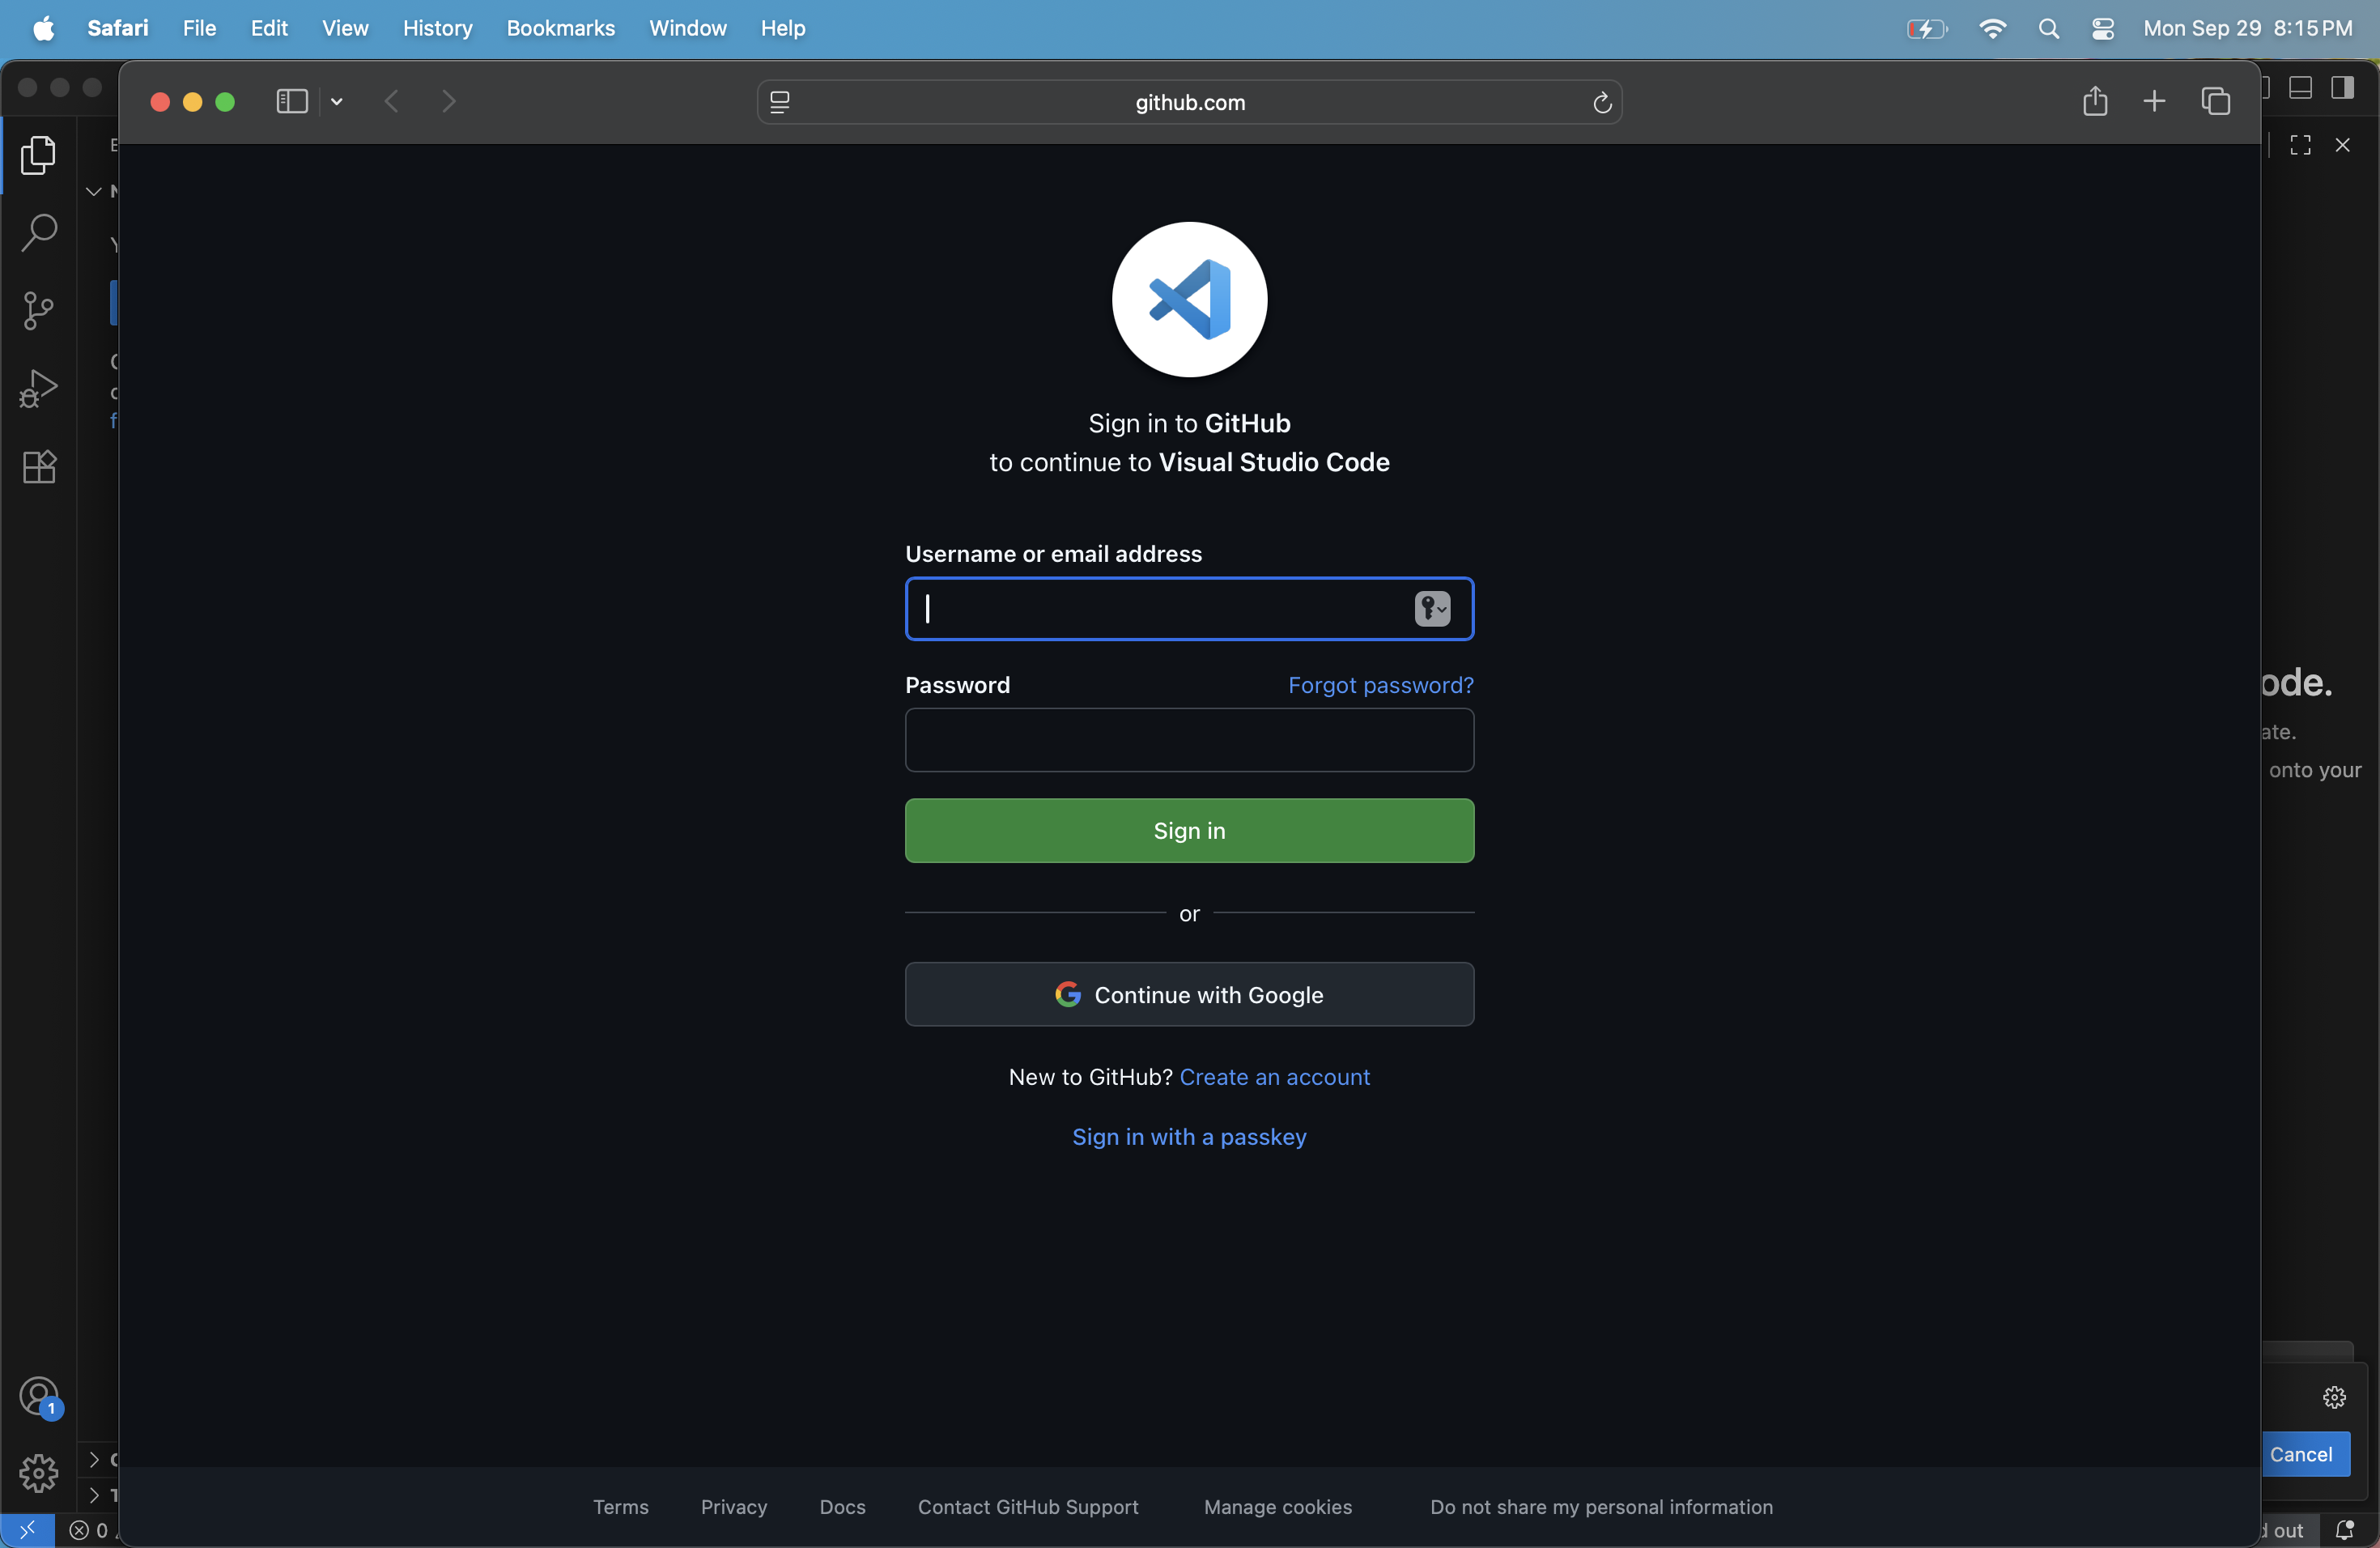Open VS Code Search icon in activity bar

click(38, 232)
